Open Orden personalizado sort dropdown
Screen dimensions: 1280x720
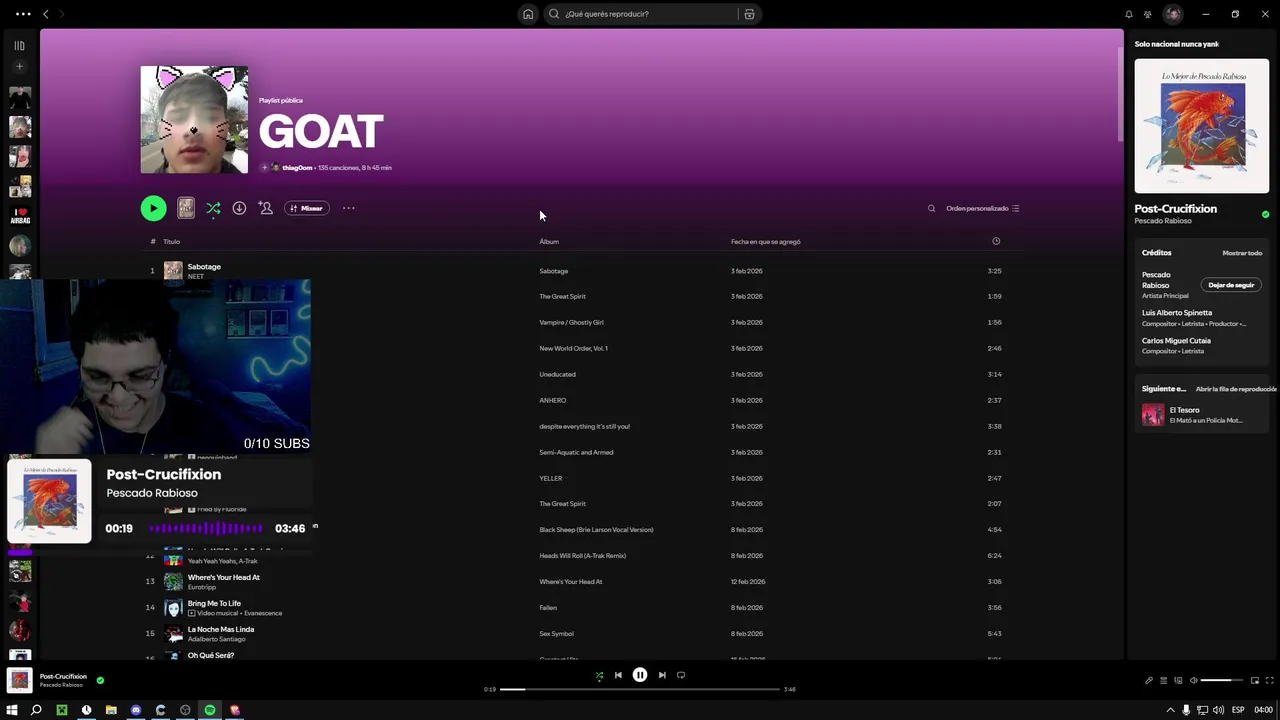point(983,208)
